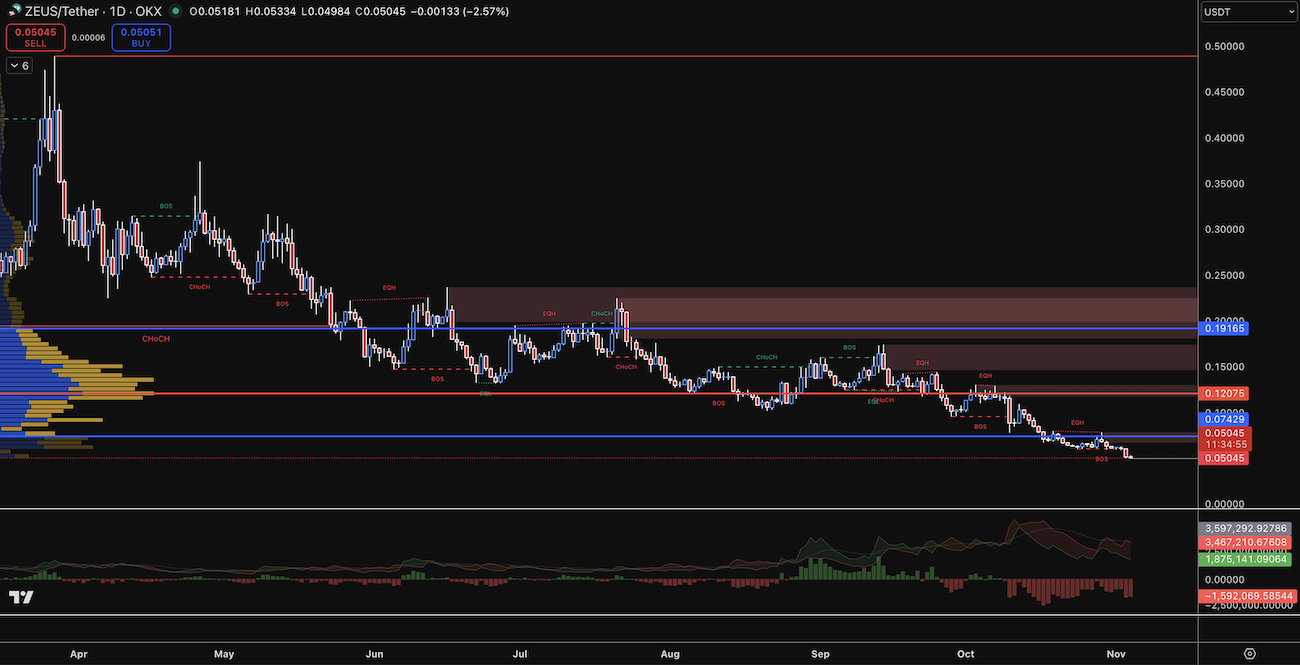Click the Sep label on time axis

(820, 654)
